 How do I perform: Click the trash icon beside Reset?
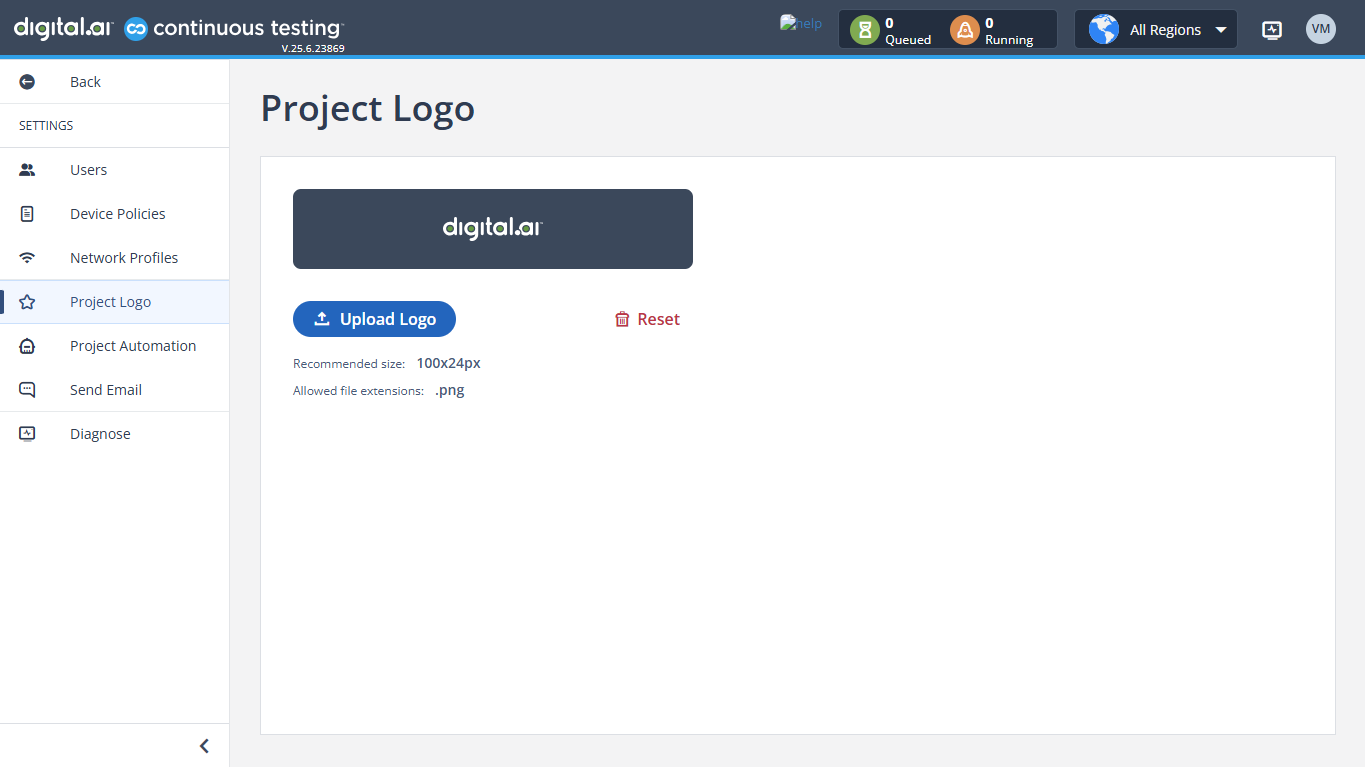pos(622,319)
